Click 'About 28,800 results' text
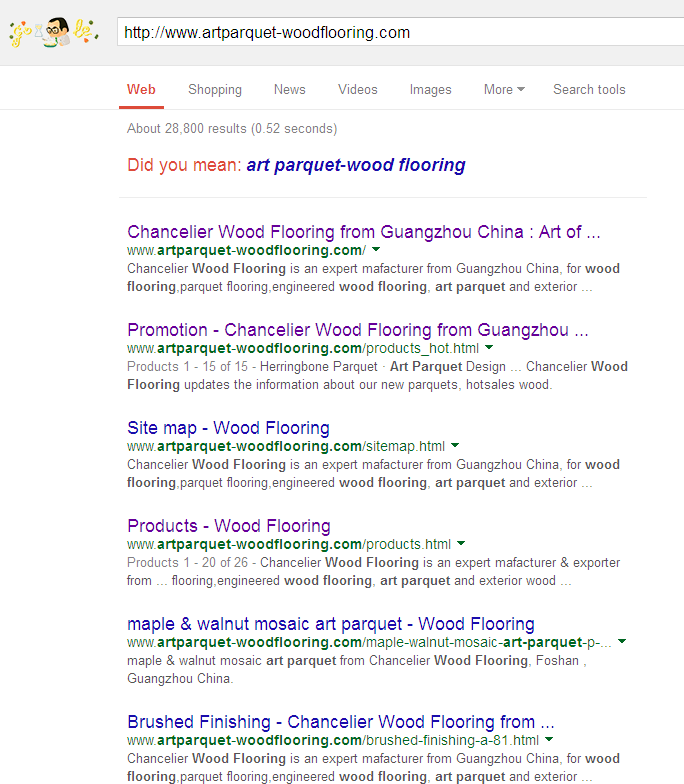Viewport: 684px width, 784px height. point(232,128)
